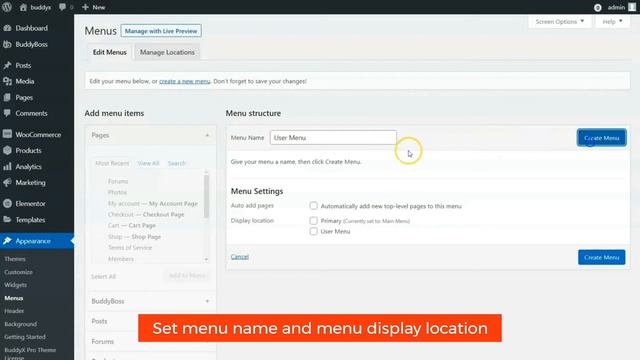Click the plus New icon
640x360 pixels.
(x=85, y=7)
